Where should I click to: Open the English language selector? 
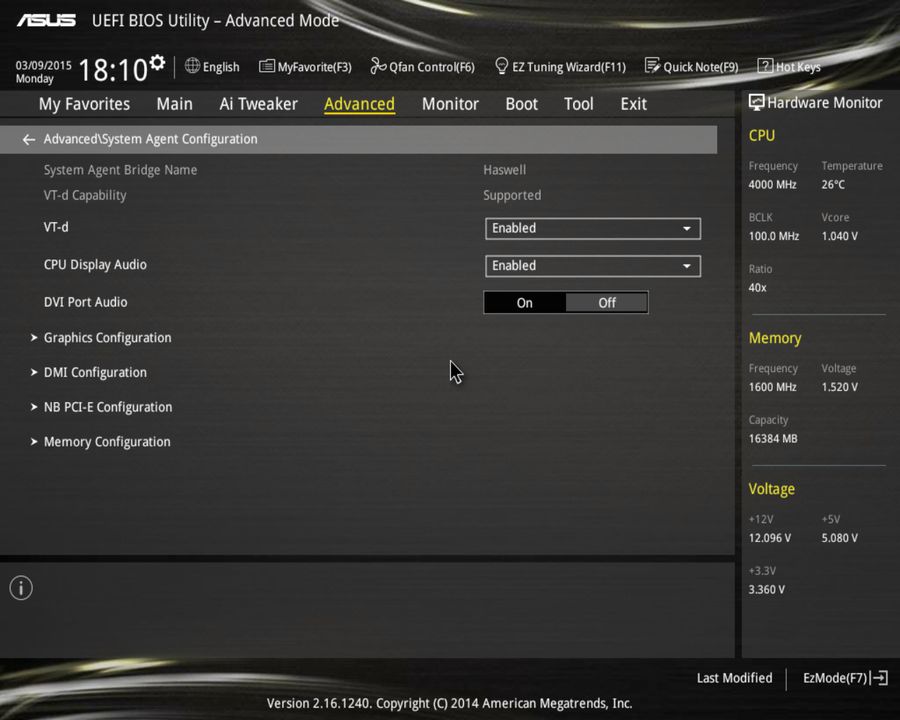pos(212,66)
